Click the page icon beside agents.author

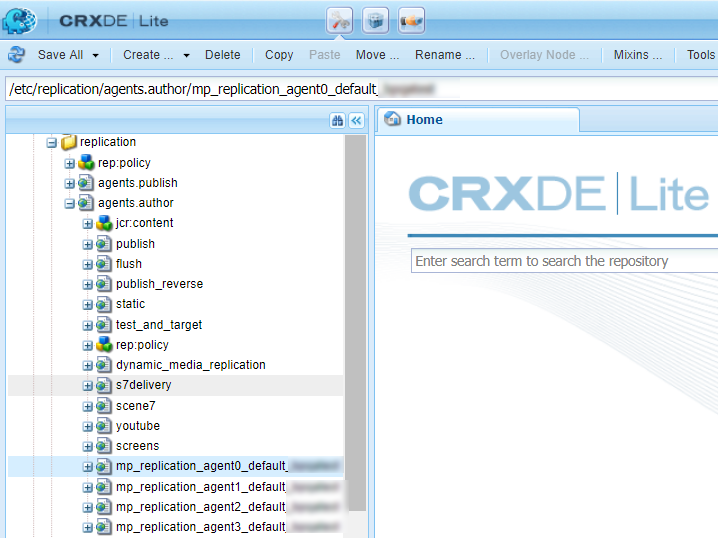pos(86,203)
